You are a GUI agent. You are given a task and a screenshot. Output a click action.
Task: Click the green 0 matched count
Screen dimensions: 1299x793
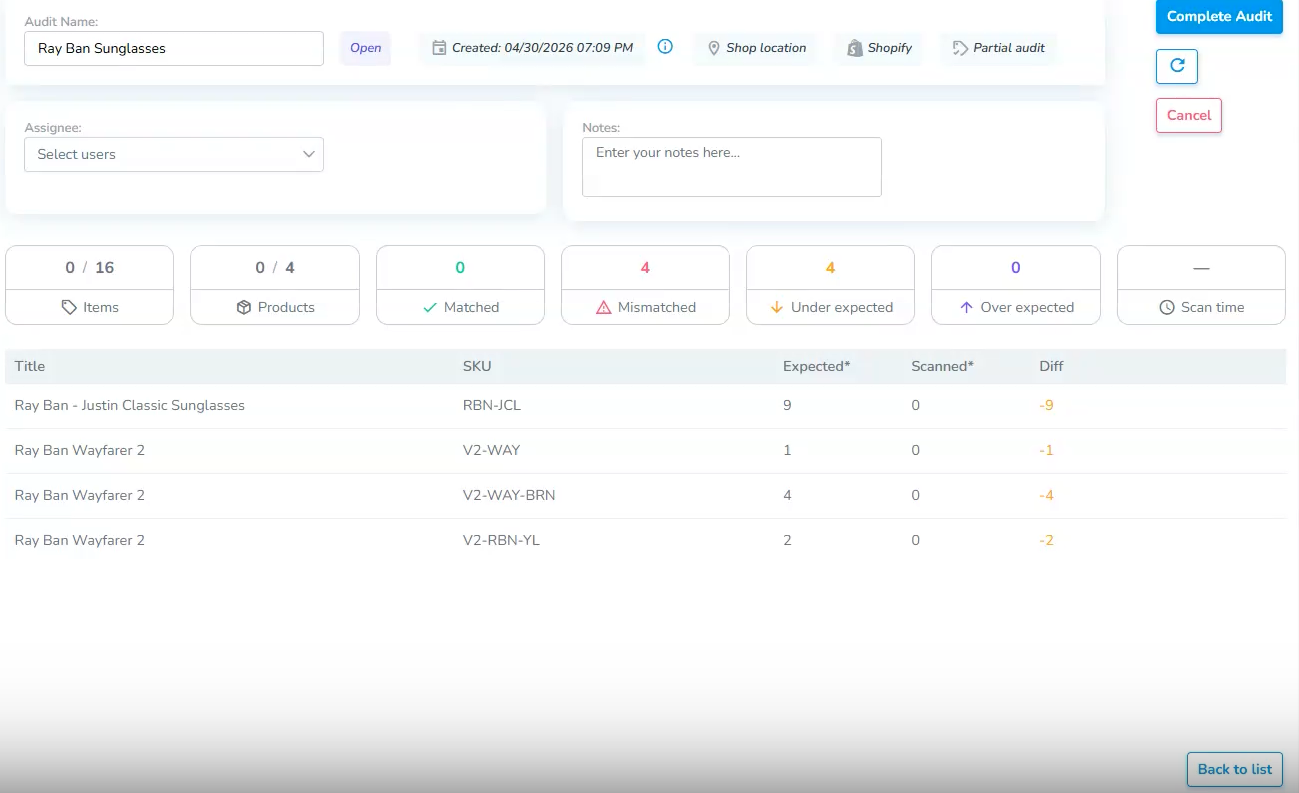pyautogui.click(x=460, y=267)
